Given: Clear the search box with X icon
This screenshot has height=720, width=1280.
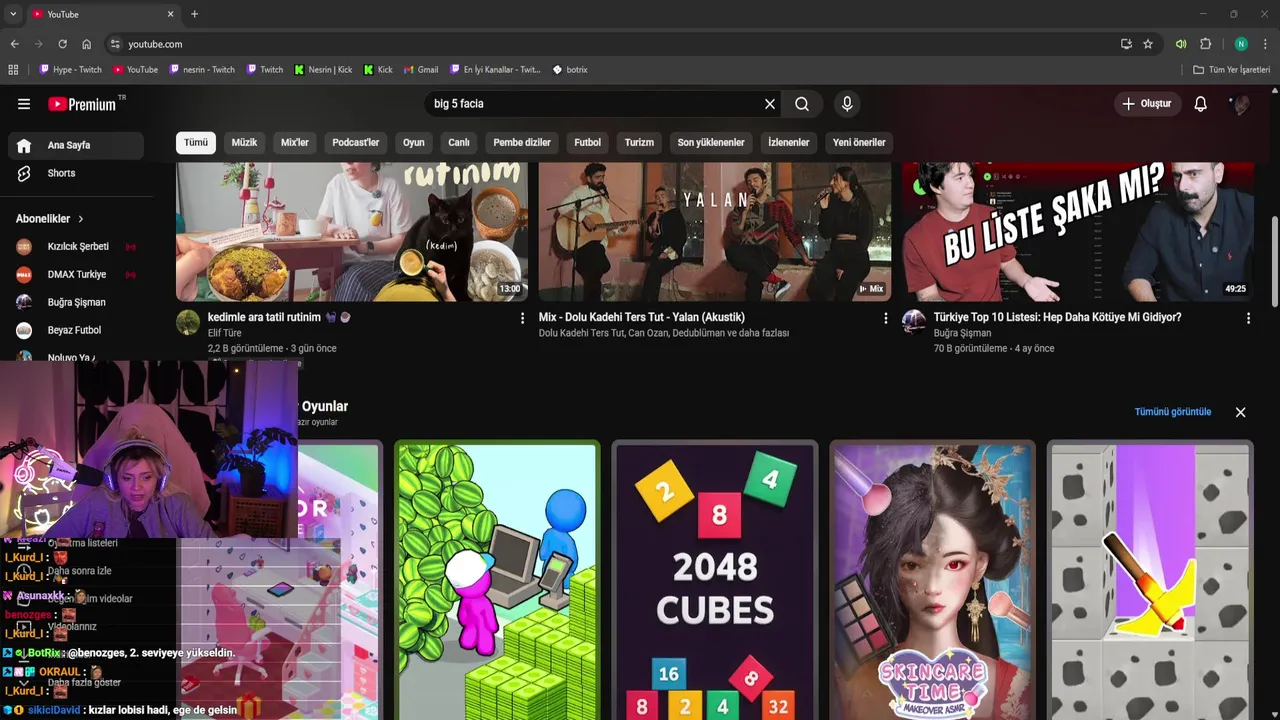Looking at the screenshot, I should 770,104.
